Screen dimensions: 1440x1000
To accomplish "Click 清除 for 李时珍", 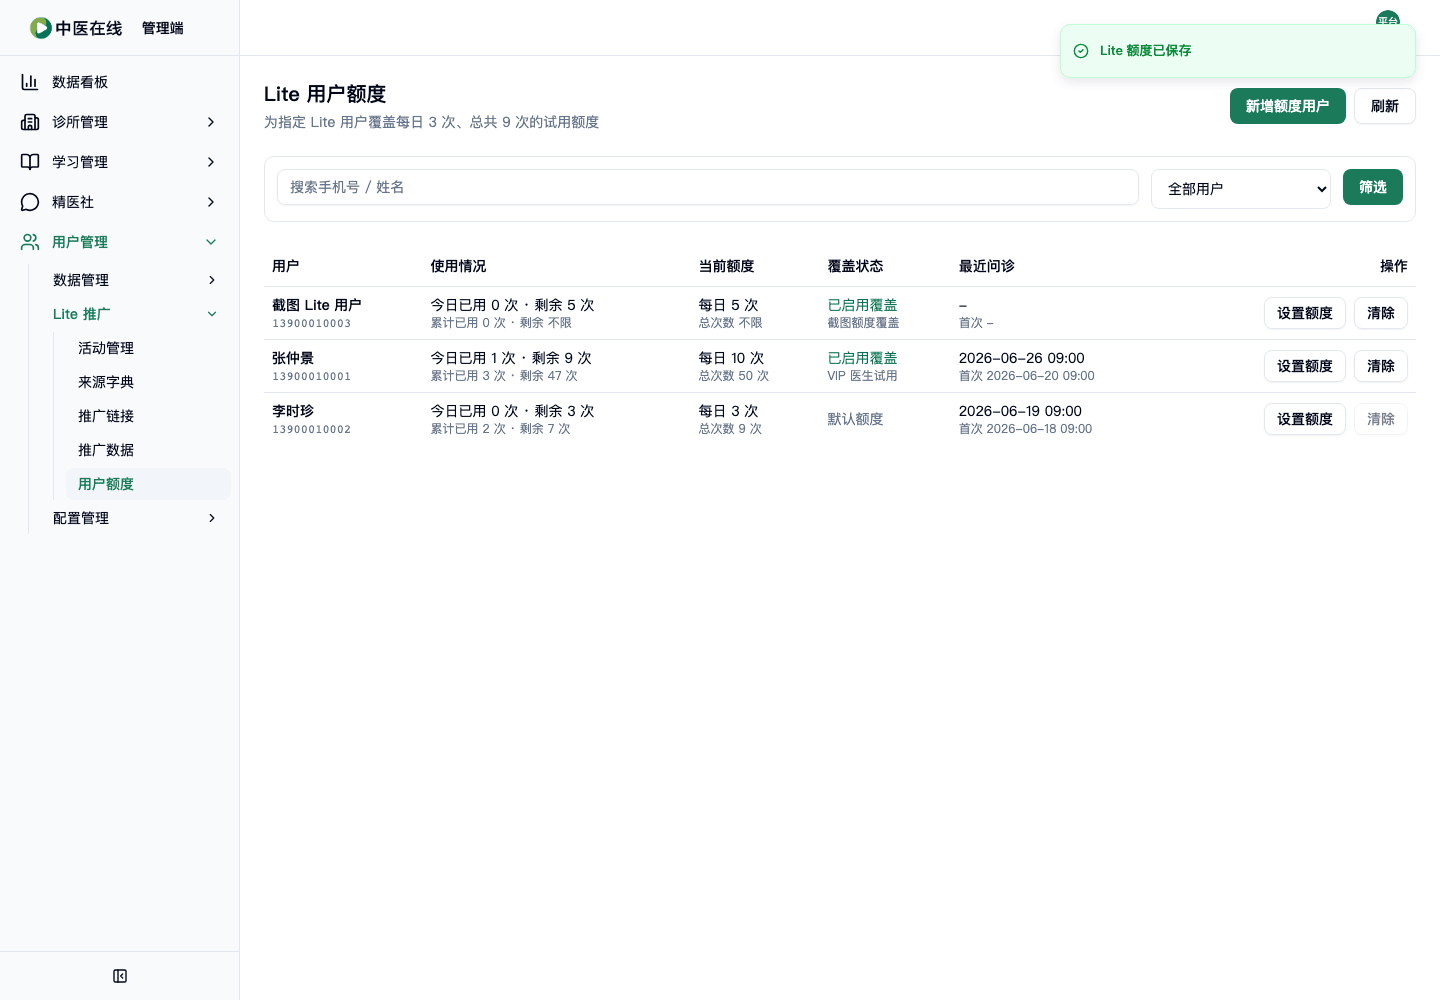I will click(x=1381, y=419).
